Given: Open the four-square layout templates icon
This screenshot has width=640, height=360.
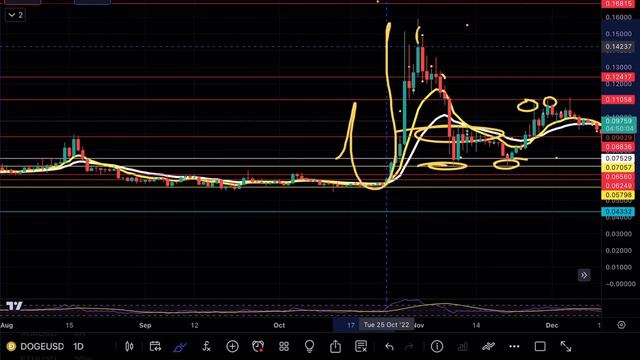Looking at the screenshot, I should (x=284, y=347).
